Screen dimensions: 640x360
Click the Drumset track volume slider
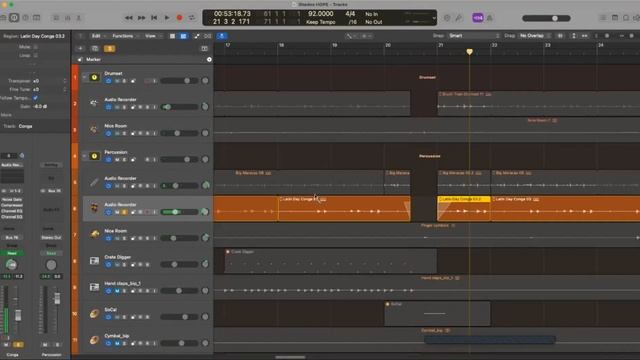[x=179, y=81]
